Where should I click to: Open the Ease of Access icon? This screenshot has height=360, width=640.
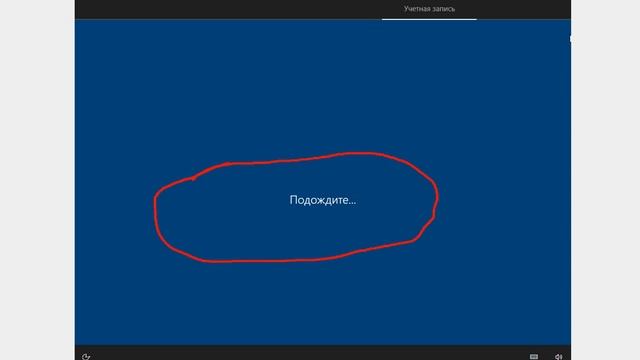click(x=86, y=357)
